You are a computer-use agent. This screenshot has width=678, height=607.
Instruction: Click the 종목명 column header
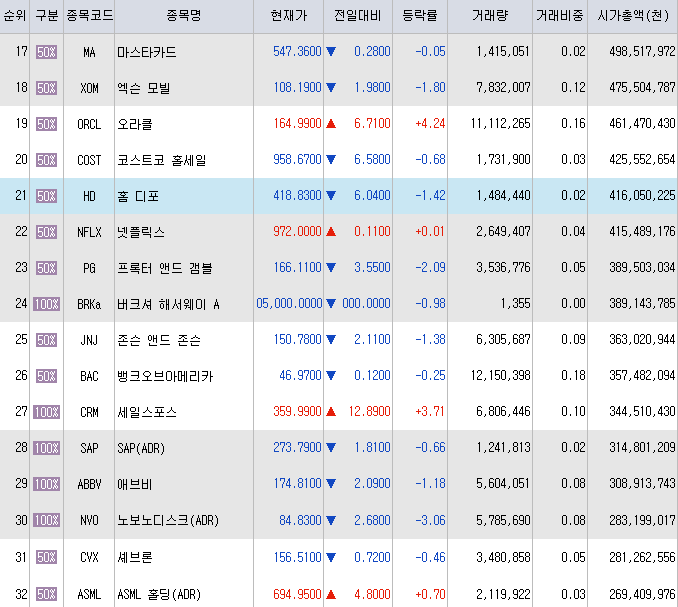(184, 16)
